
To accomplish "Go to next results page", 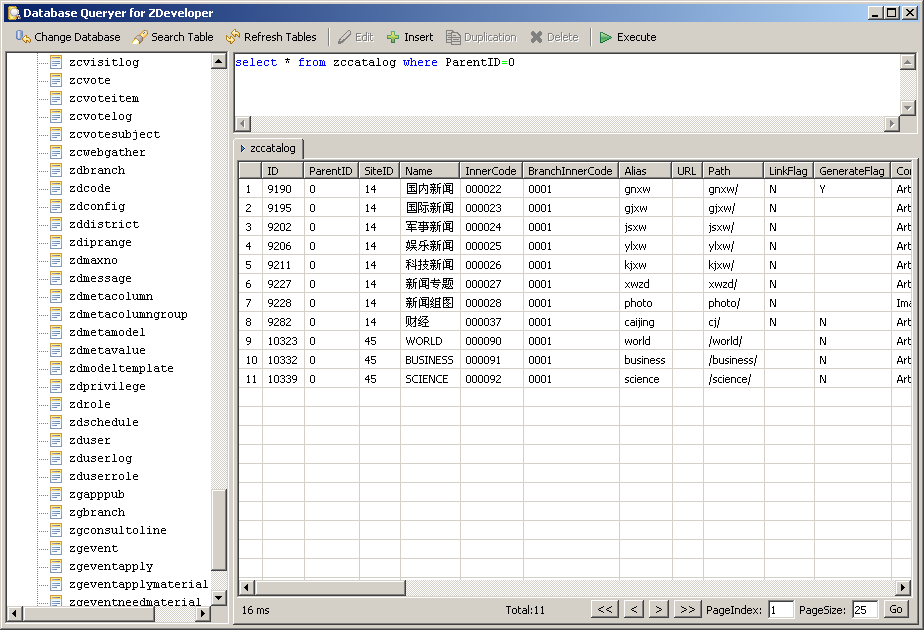I will (x=658, y=609).
